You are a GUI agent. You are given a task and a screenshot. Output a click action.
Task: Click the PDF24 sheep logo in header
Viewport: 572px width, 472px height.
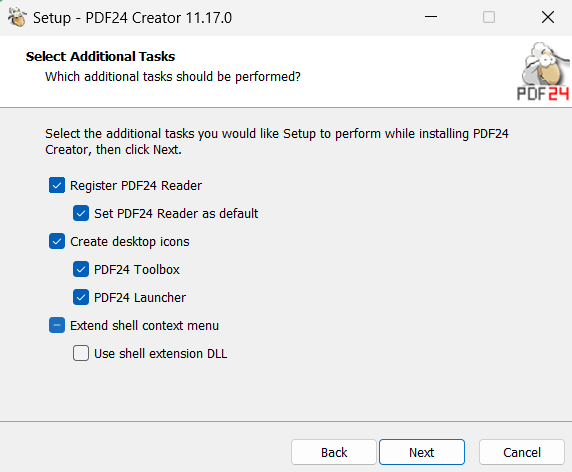click(x=544, y=71)
